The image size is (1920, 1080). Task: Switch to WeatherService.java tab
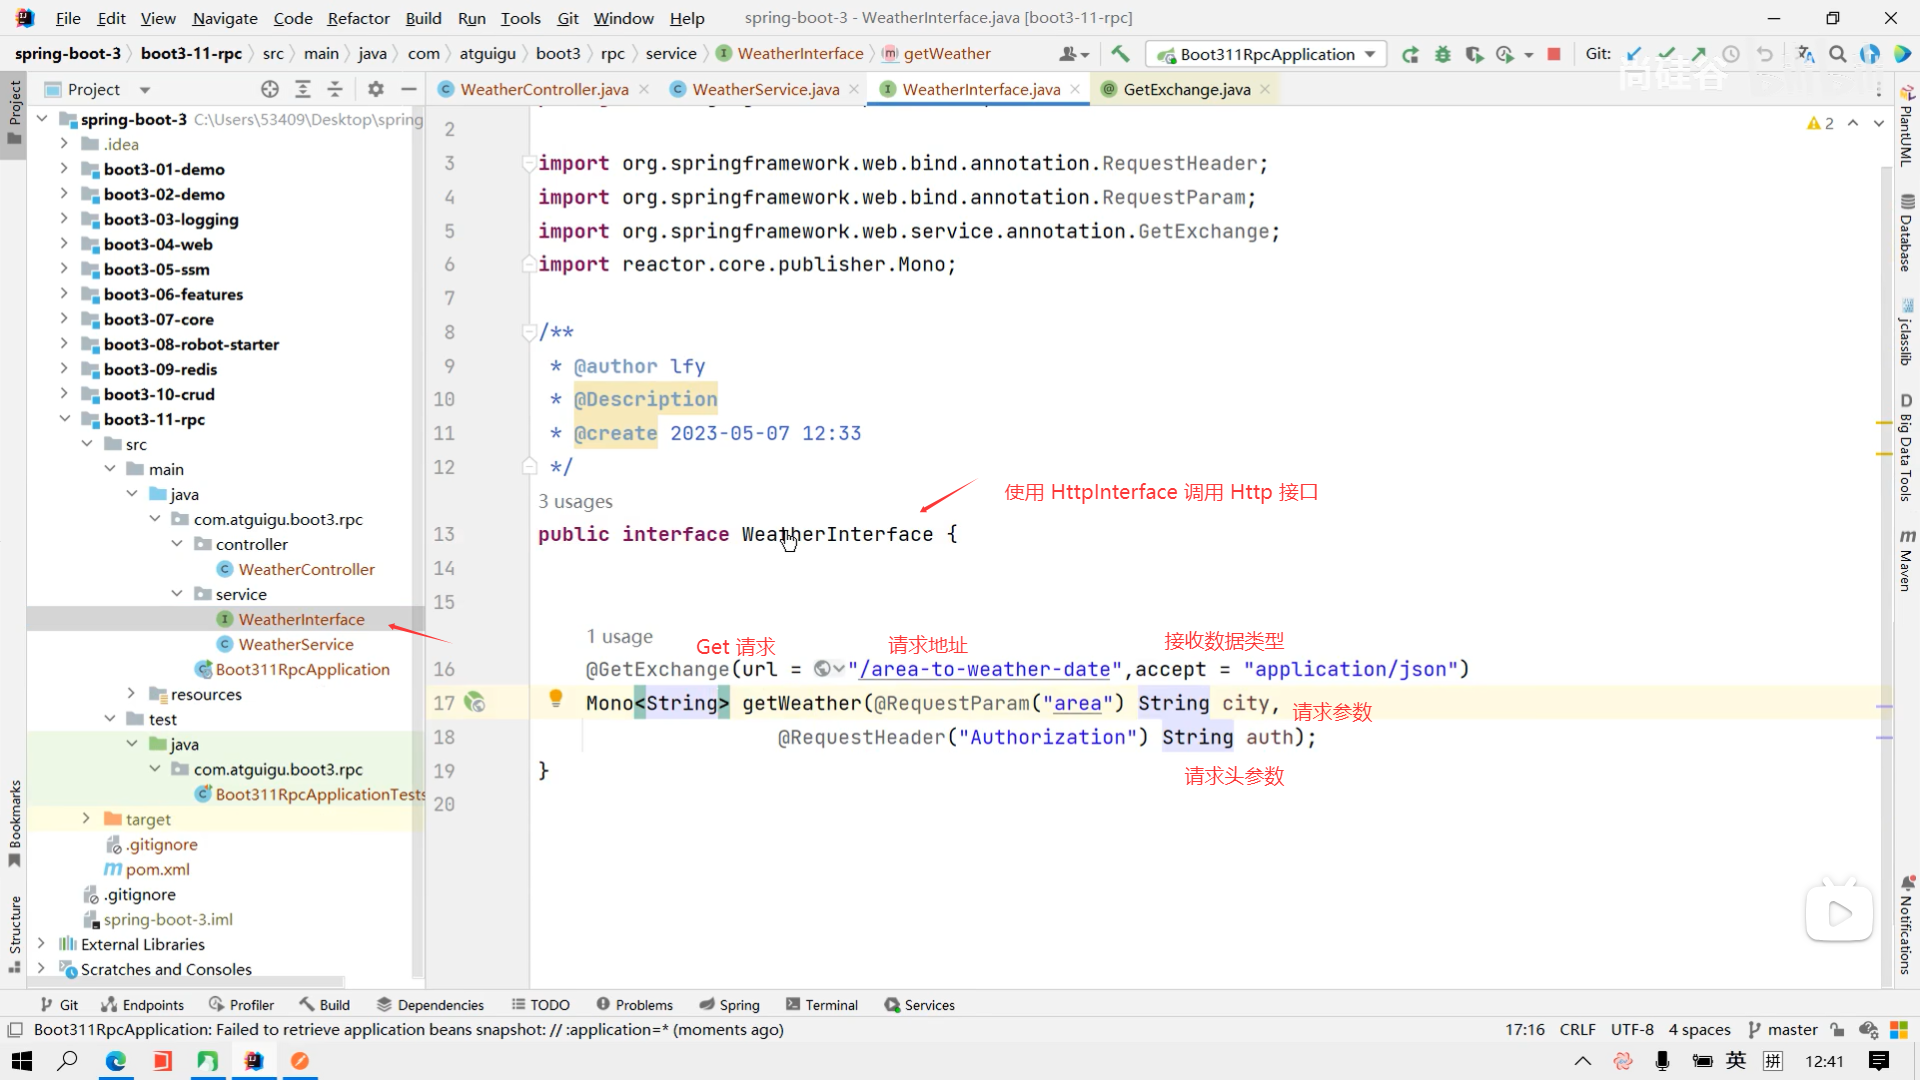(x=765, y=89)
